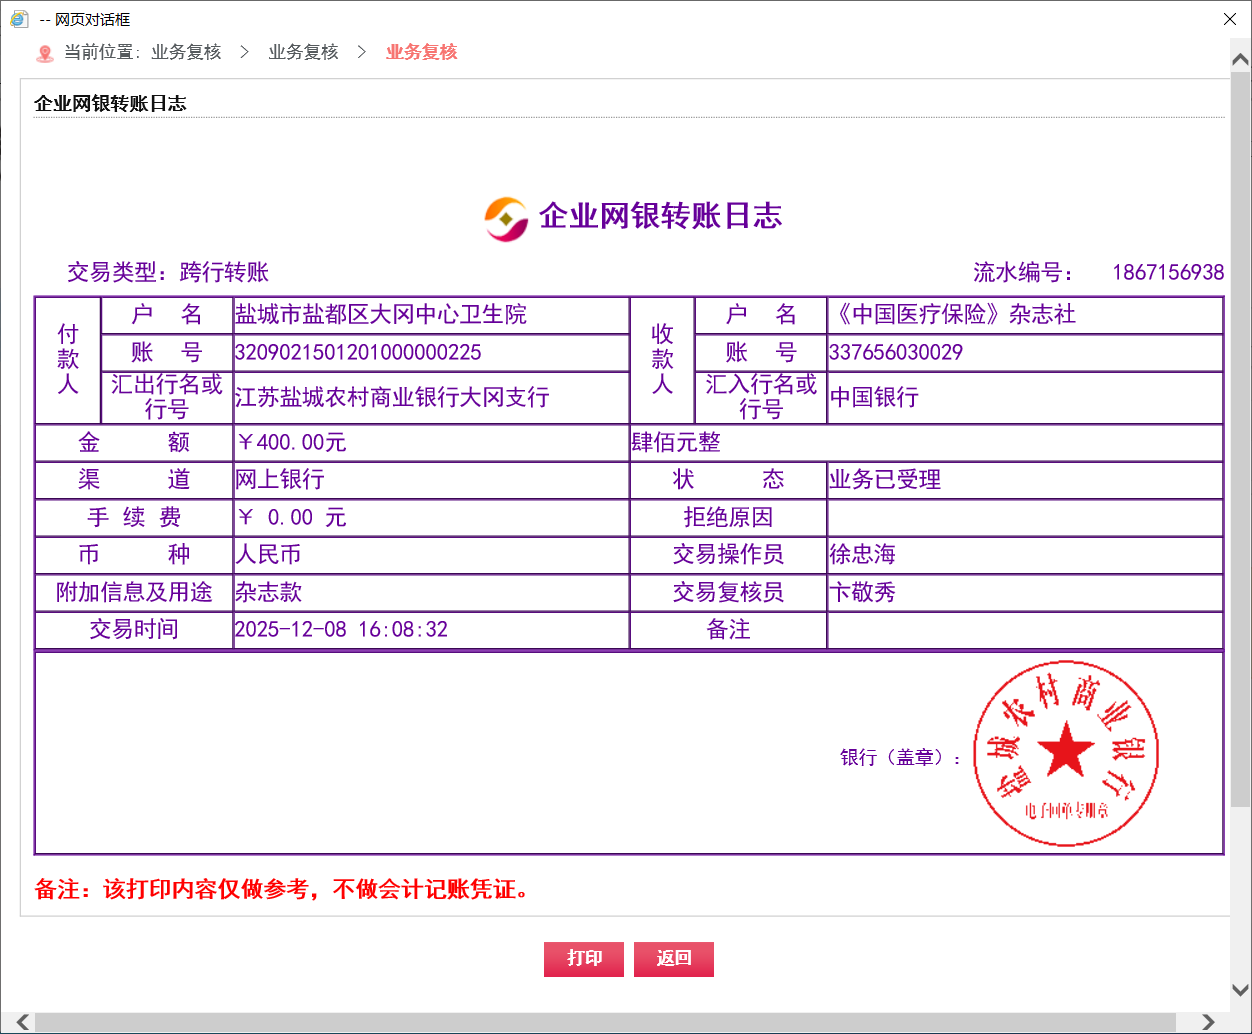Image resolution: width=1252 pixels, height=1034 pixels.
Task: Click horizontal scrollbar right arrow
Action: point(1208,1022)
